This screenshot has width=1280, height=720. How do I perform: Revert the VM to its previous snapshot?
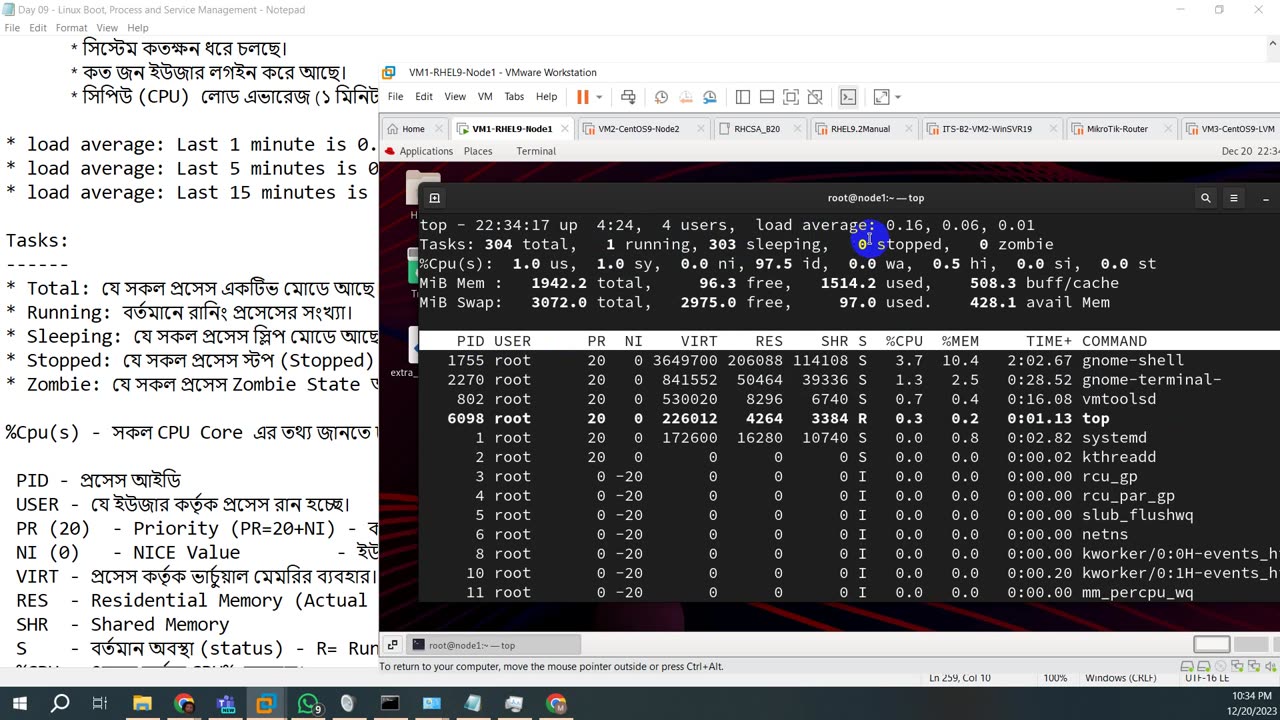pyautogui.click(x=685, y=97)
